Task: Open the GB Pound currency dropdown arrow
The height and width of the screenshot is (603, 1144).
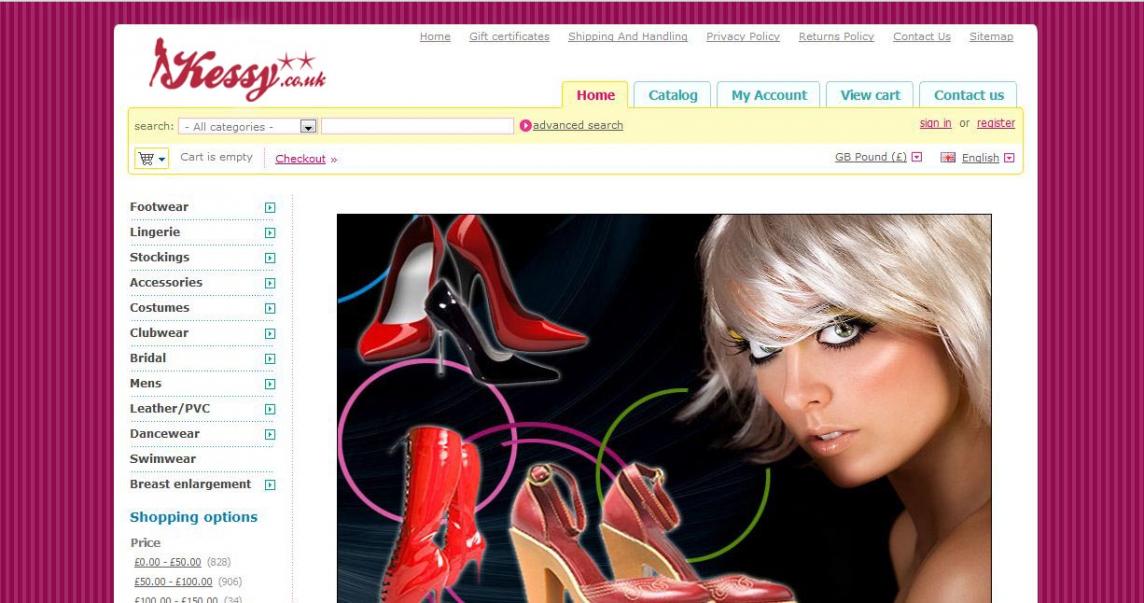Action: pos(917,157)
